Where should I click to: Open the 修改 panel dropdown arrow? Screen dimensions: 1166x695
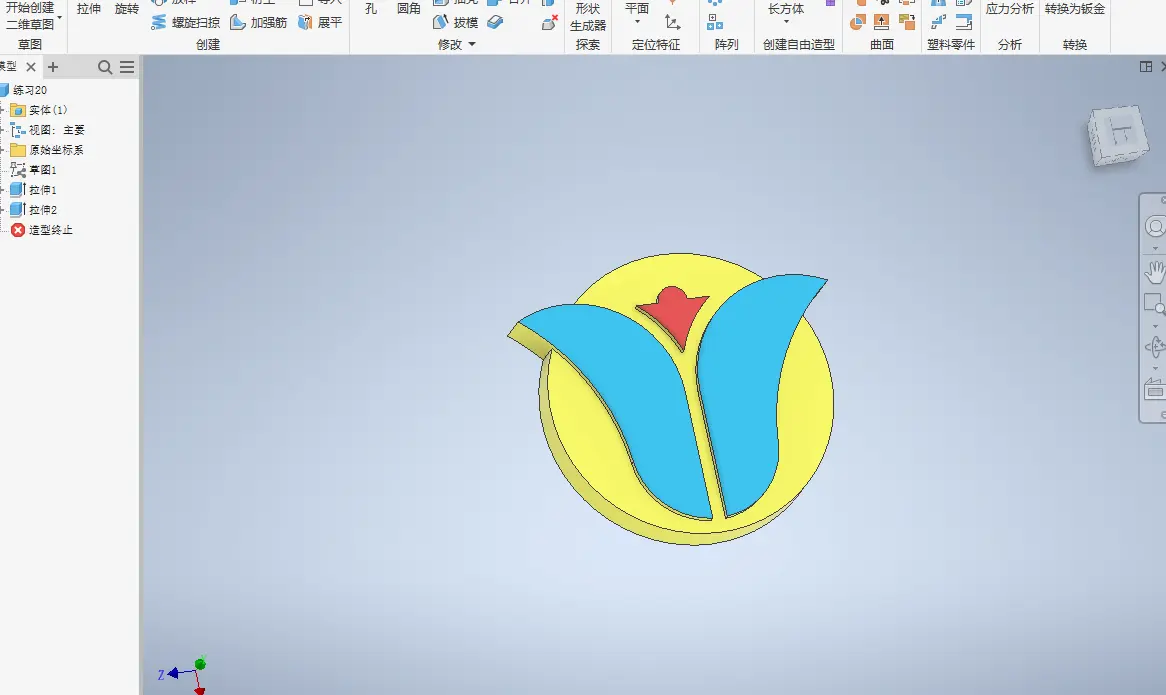[472, 45]
